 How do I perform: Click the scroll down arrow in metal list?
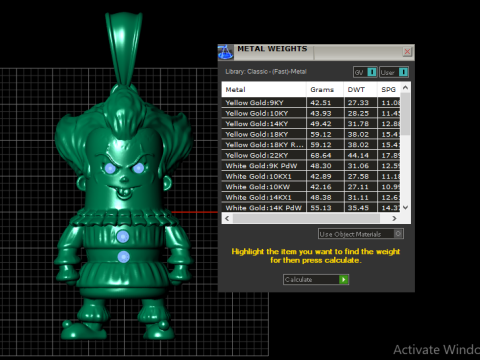pos(405,207)
